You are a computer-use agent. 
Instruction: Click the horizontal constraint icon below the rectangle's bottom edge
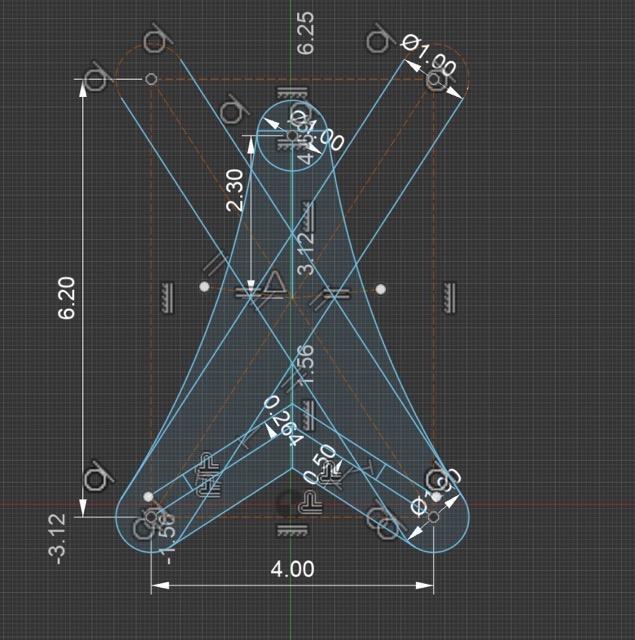click(292, 531)
